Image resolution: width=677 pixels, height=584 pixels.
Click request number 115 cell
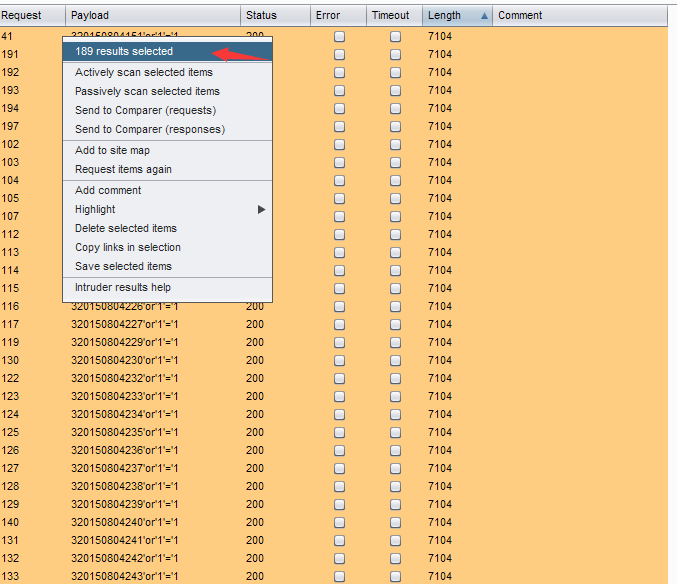tap(10, 288)
